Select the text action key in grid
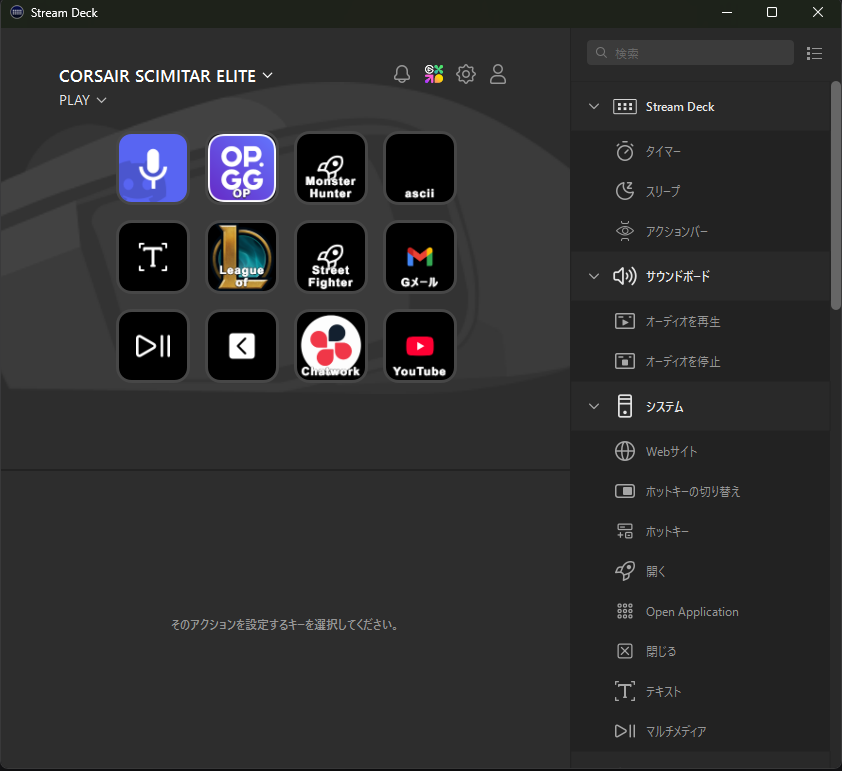The height and width of the screenshot is (771, 842). [153, 257]
